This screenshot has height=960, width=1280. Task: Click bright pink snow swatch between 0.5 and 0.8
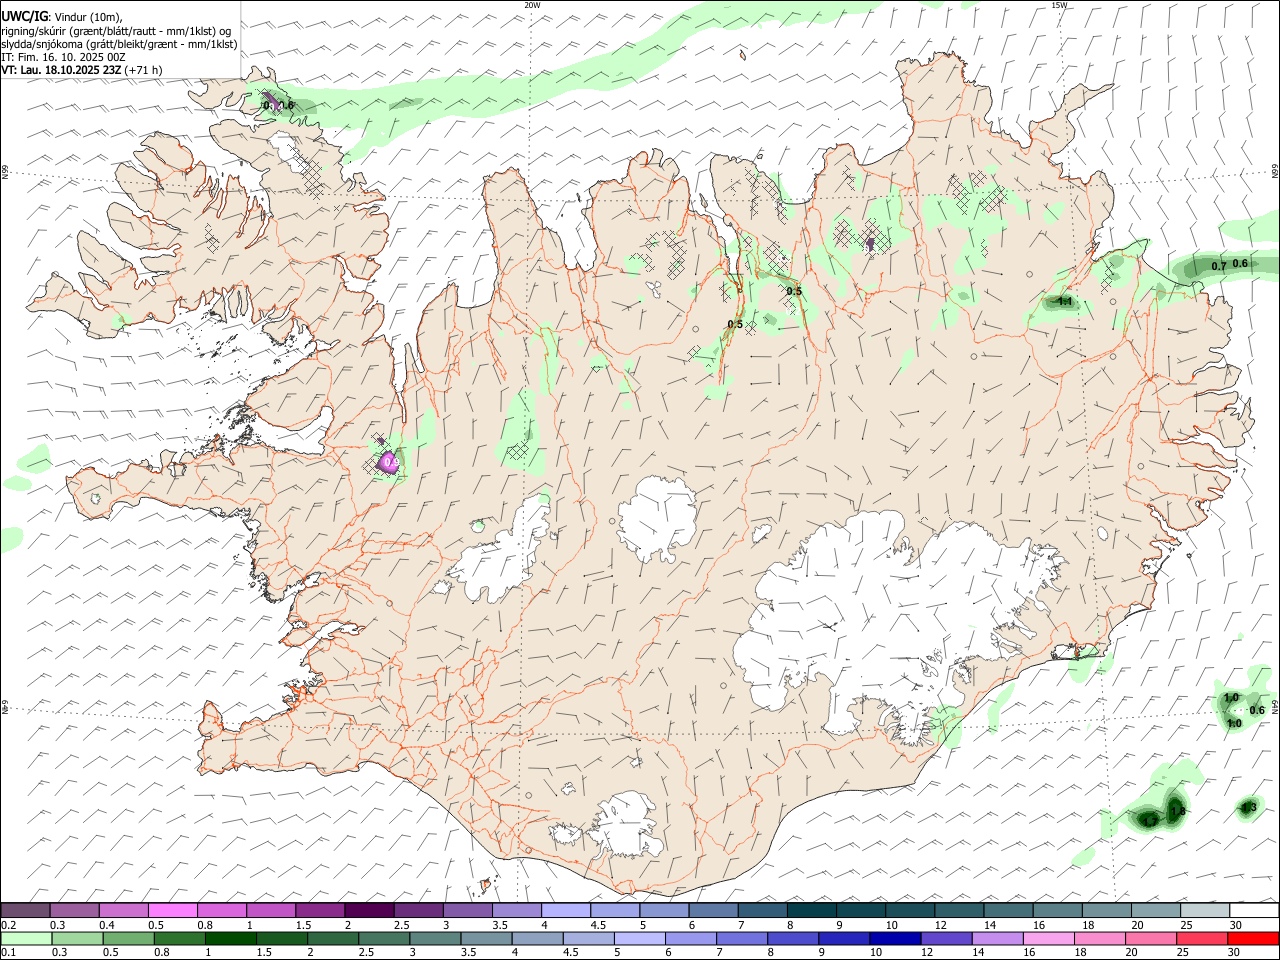pyautogui.click(x=173, y=911)
